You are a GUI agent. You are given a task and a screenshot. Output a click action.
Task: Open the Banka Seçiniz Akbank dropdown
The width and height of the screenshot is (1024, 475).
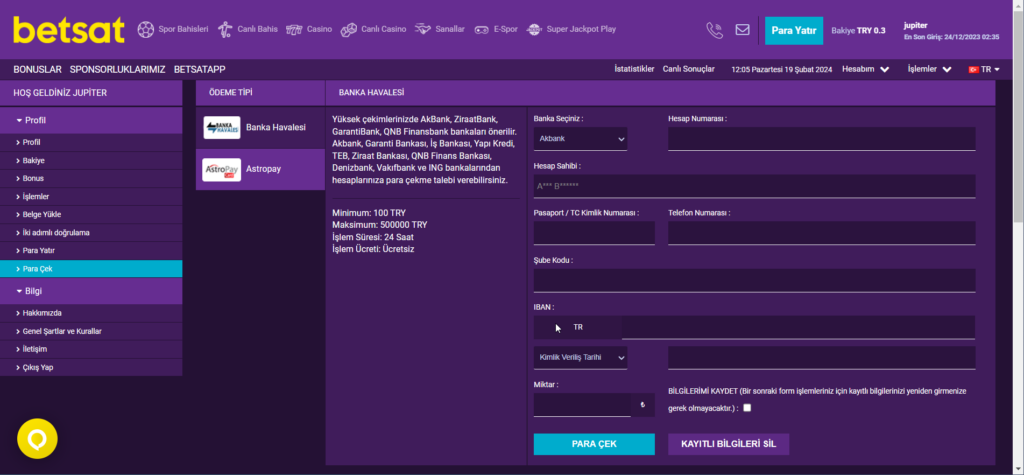pyautogui.click(x=581, y=139)
